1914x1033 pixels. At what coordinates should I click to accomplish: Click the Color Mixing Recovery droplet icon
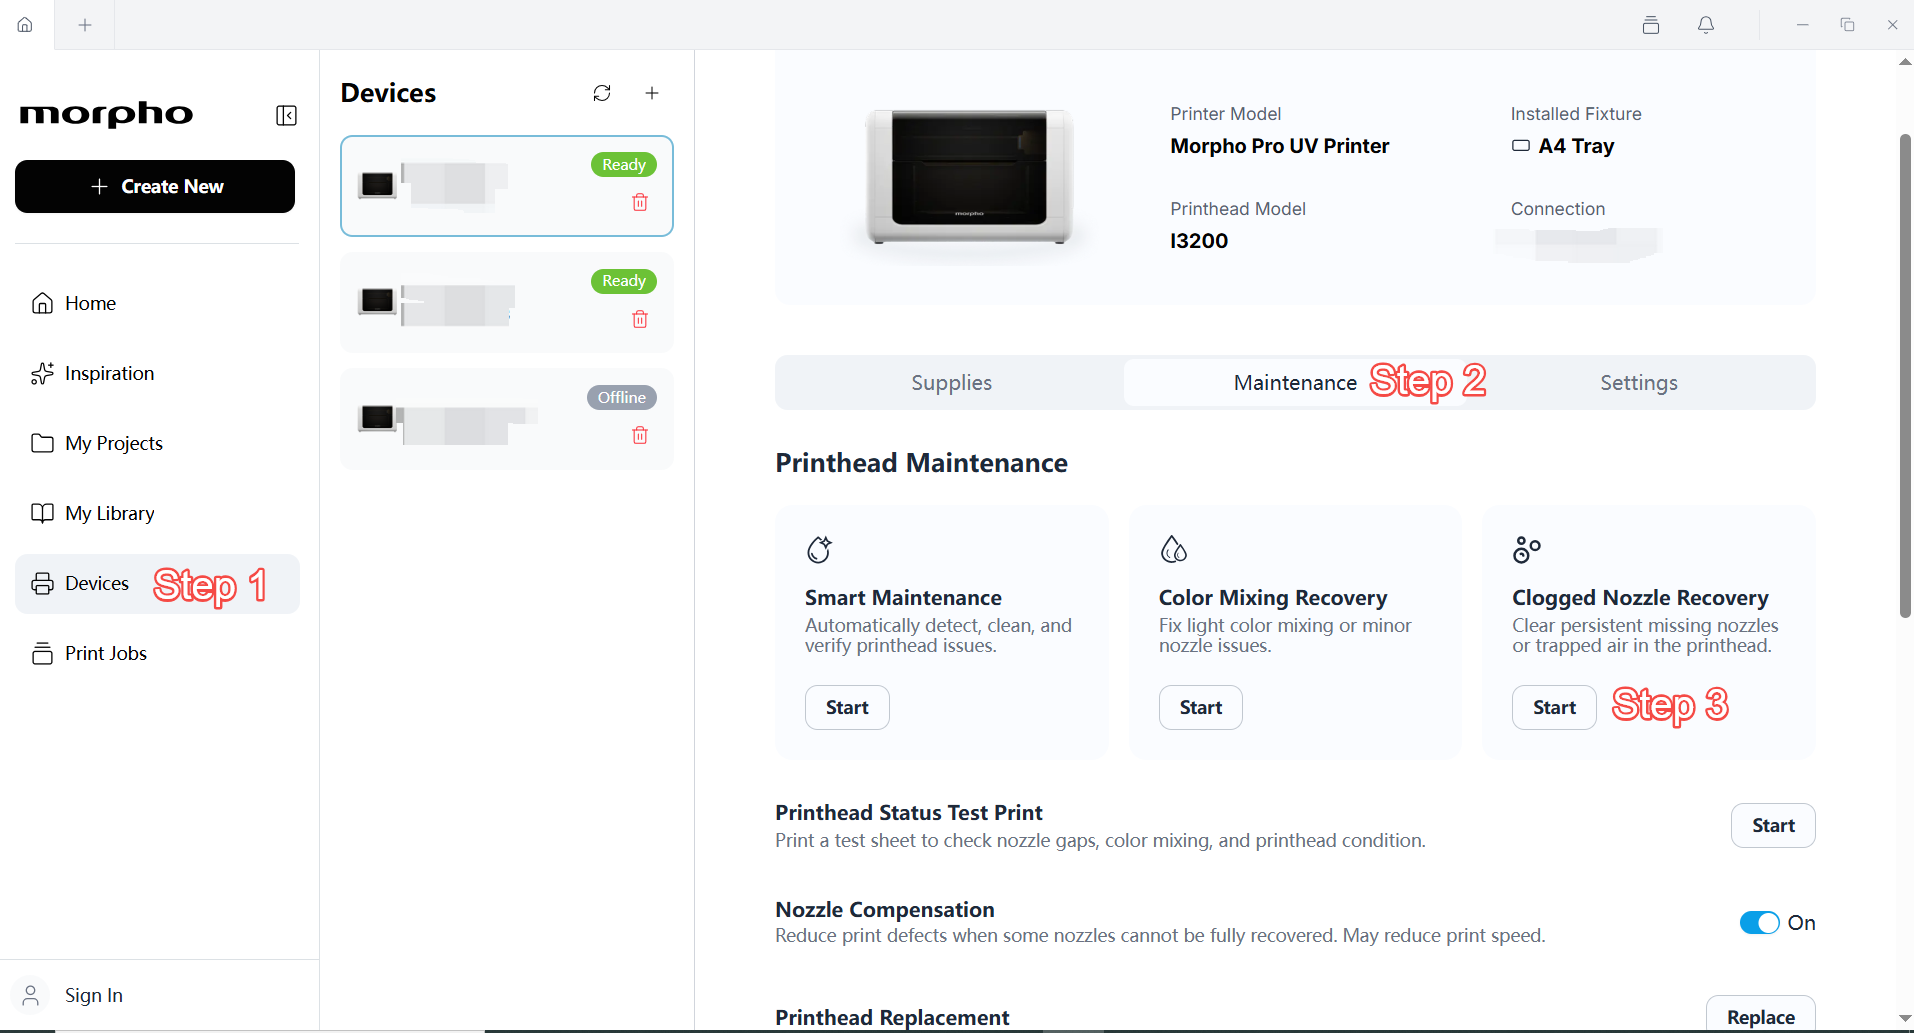(x=1173, y=549)
